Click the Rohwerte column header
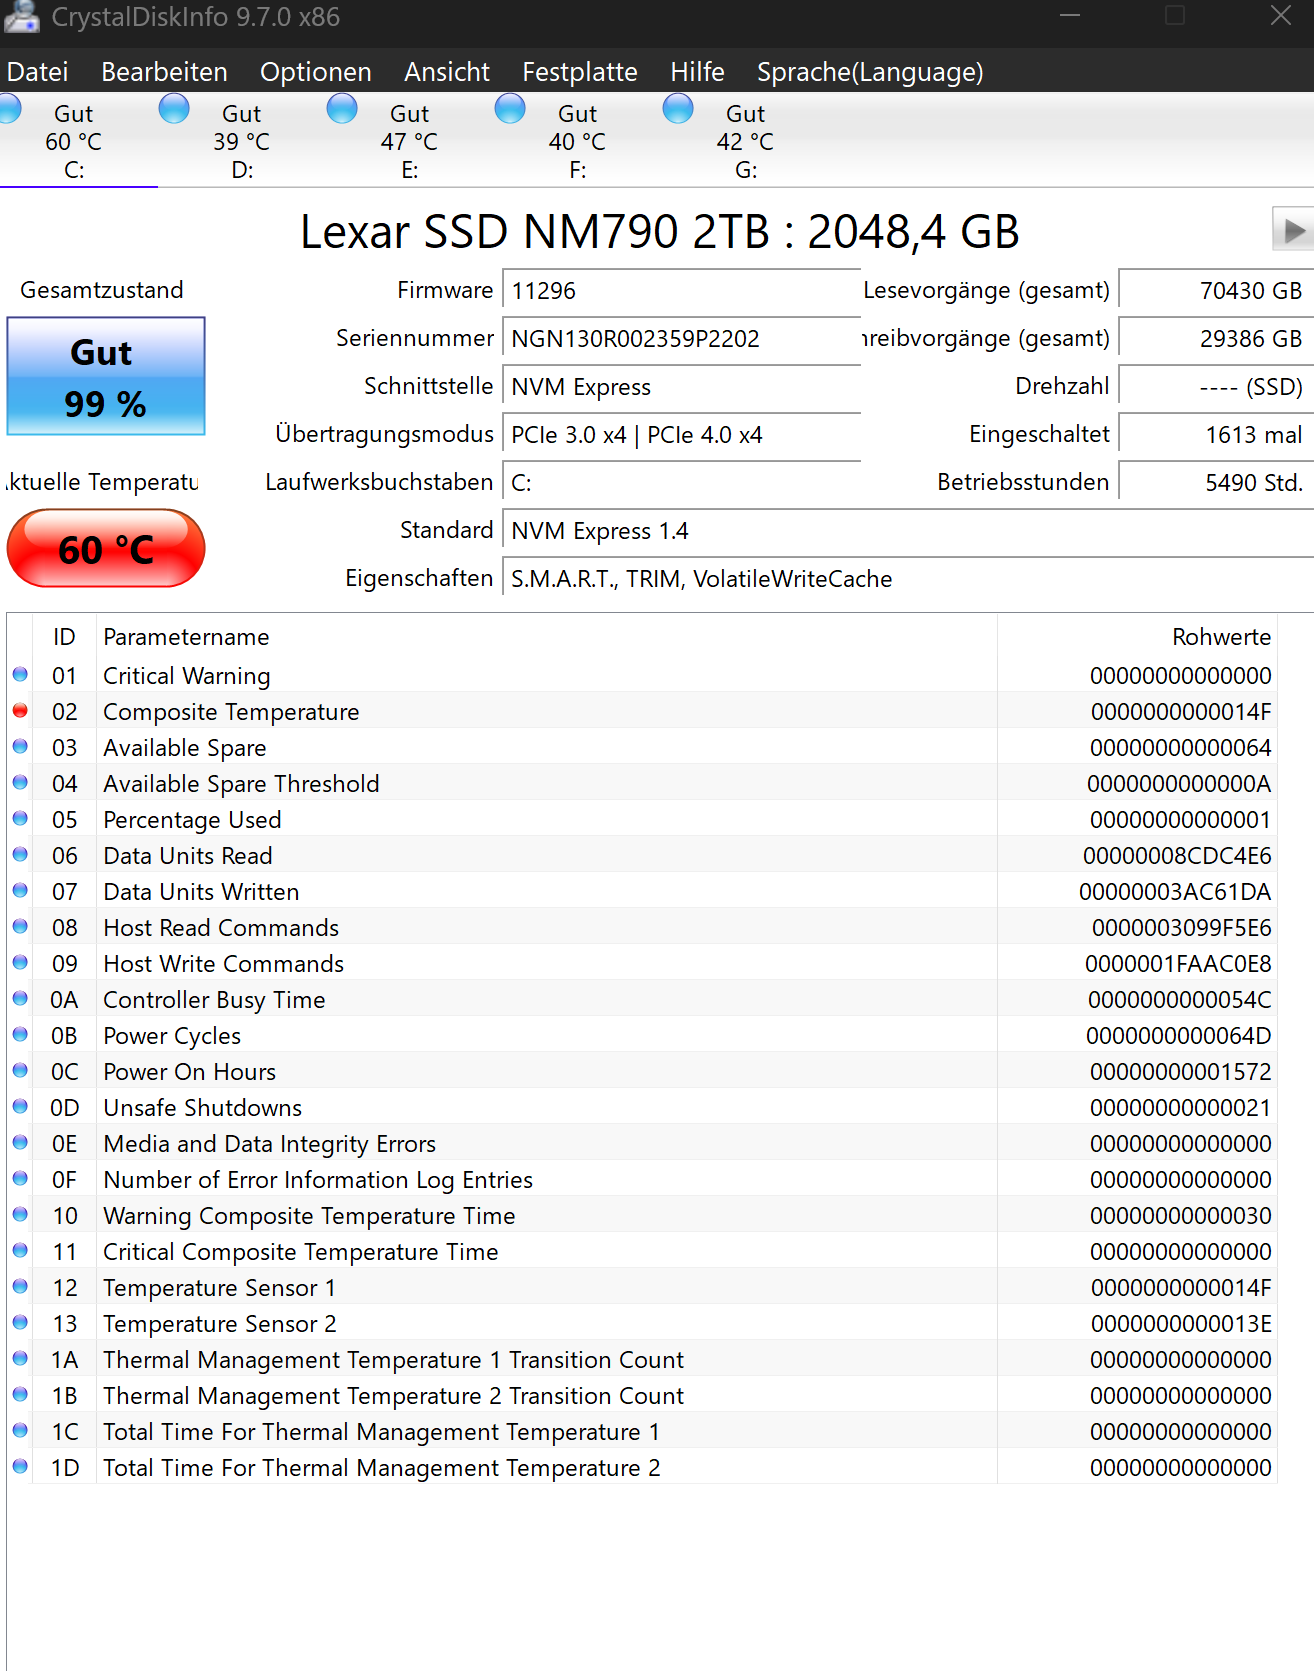The height and width of the screenshot is (1671, 1314). coord(1137,637)
